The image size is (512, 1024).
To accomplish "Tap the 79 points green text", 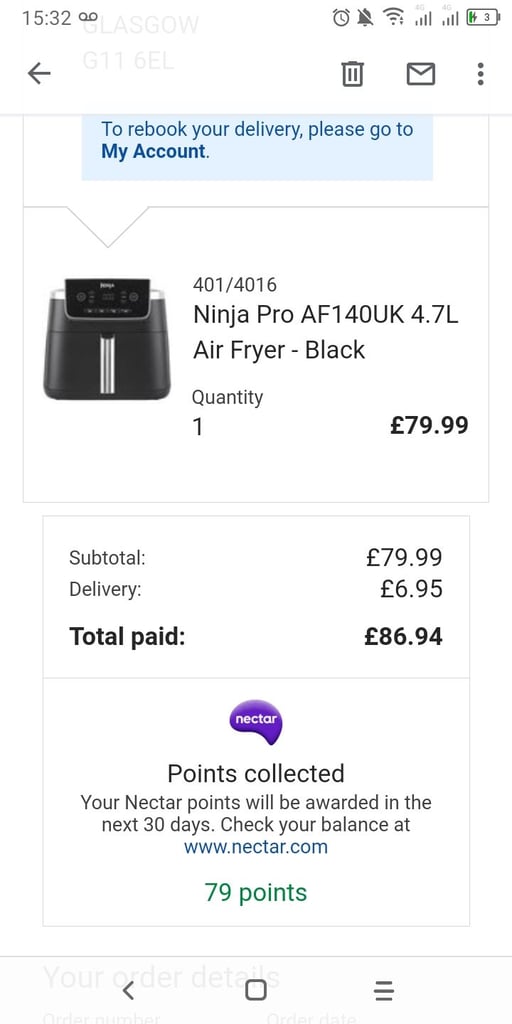I will point(256,892).
